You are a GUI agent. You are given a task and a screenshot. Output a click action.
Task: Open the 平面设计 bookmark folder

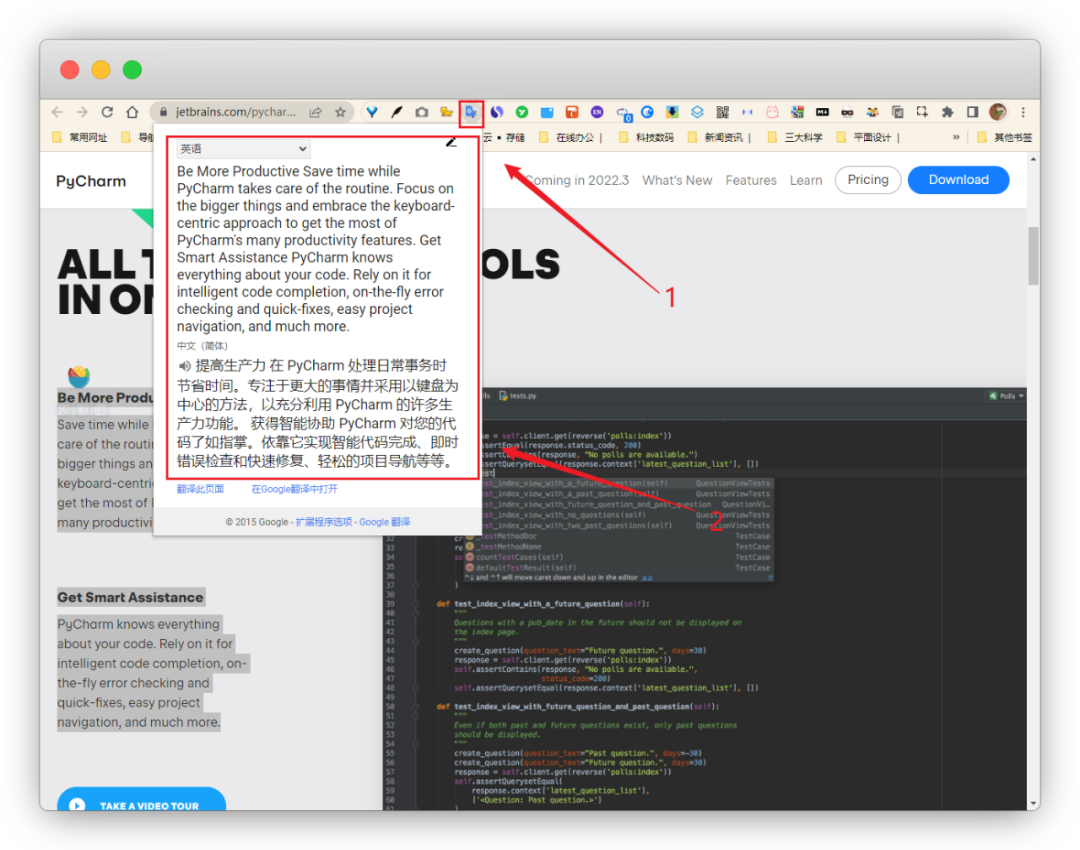(864, 137)
